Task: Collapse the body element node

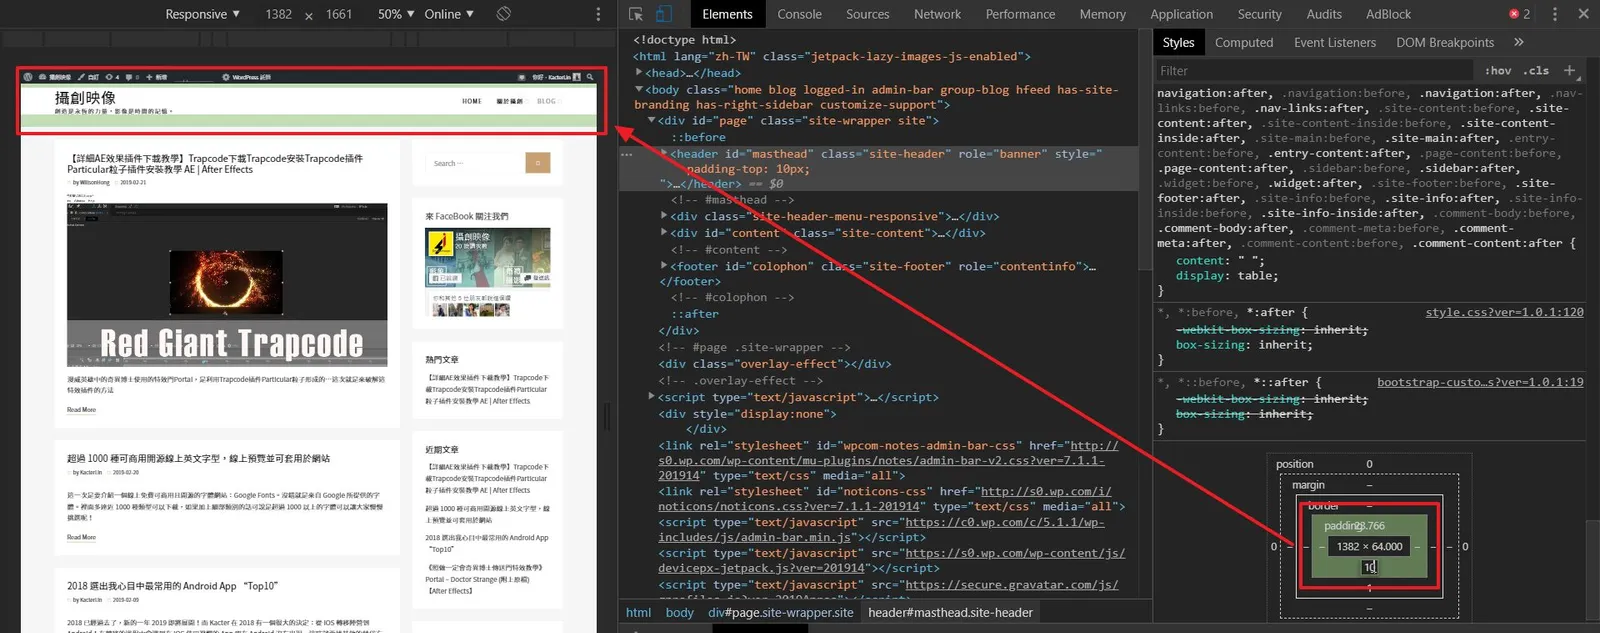Action: coord(639,89)
